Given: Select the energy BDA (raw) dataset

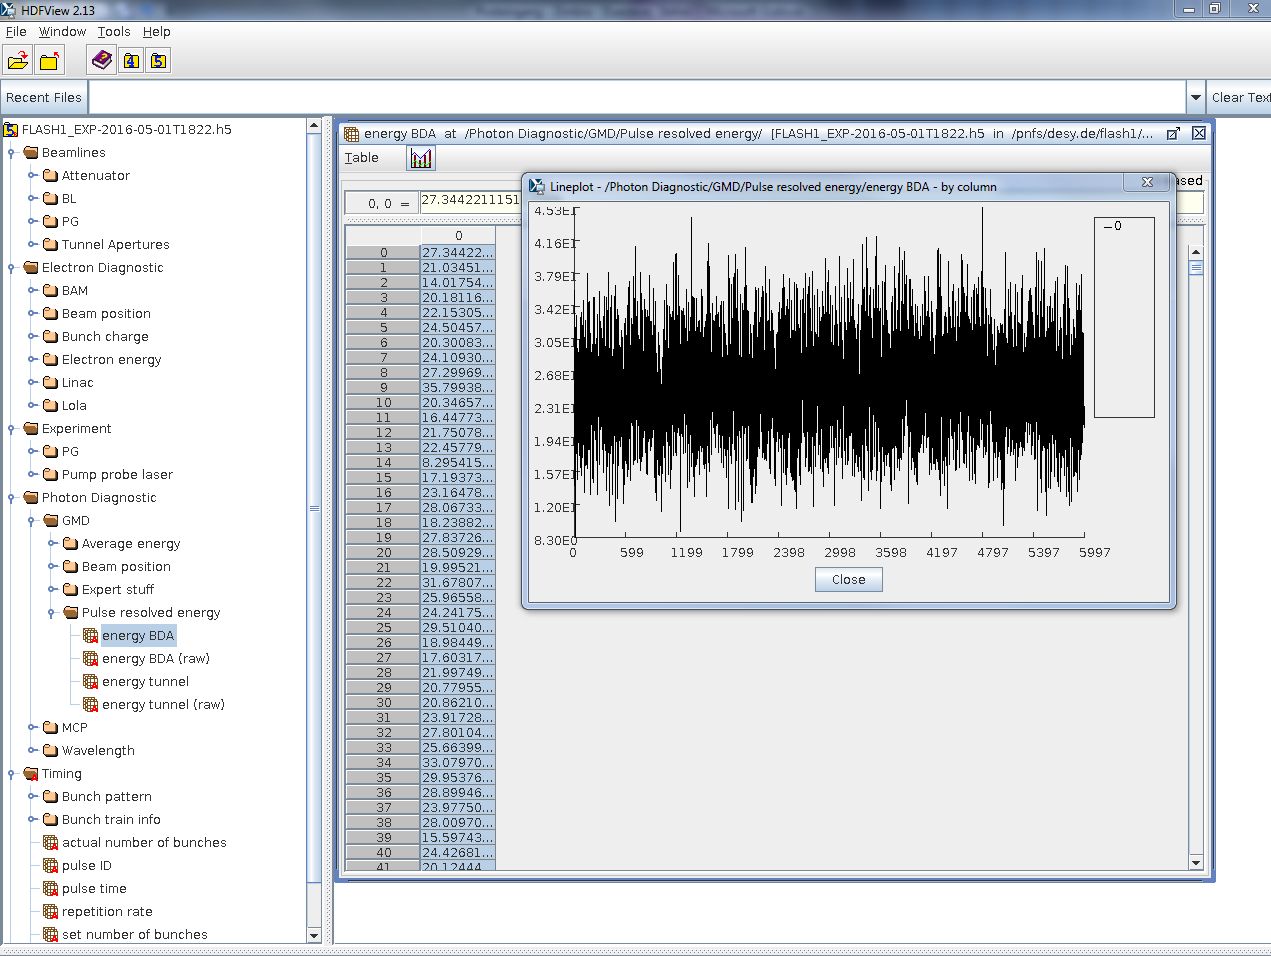Looking at the screenshot, I should [x=155, y=658].
